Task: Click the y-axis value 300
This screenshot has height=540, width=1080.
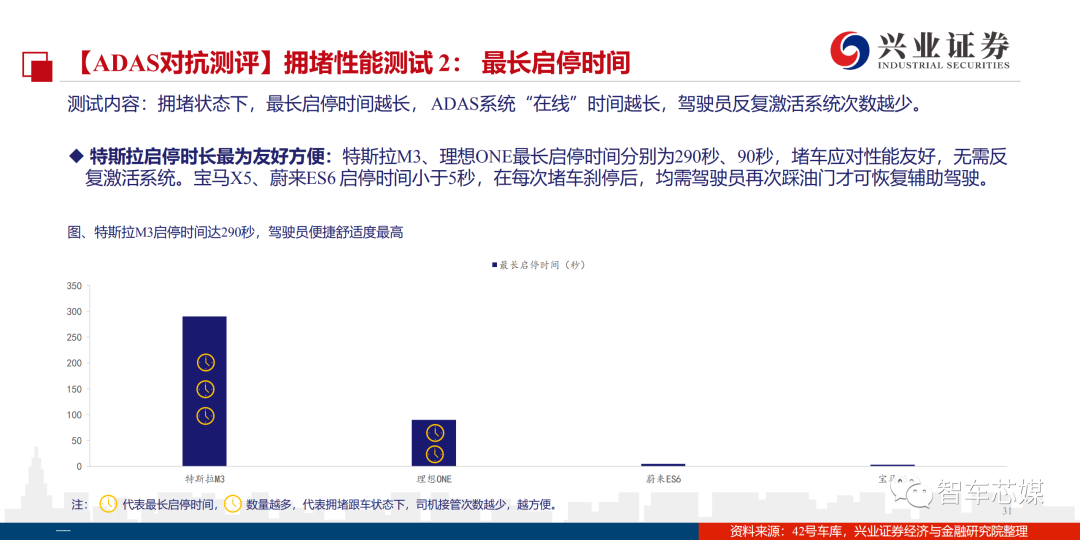Action: 74,311
